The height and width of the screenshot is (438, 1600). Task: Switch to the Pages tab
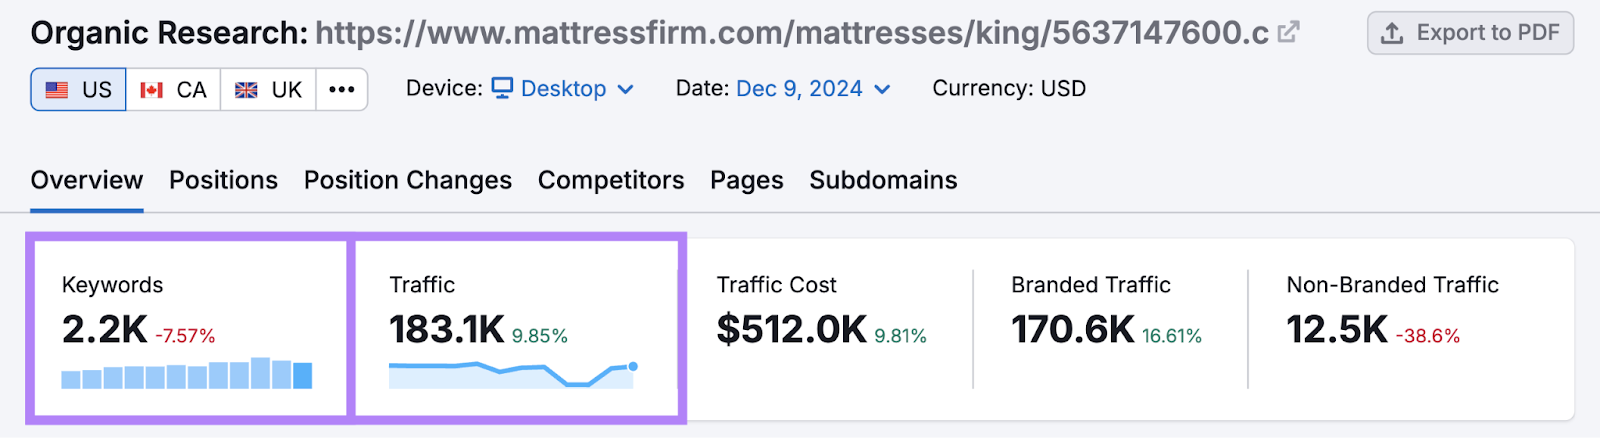point(747,180)
